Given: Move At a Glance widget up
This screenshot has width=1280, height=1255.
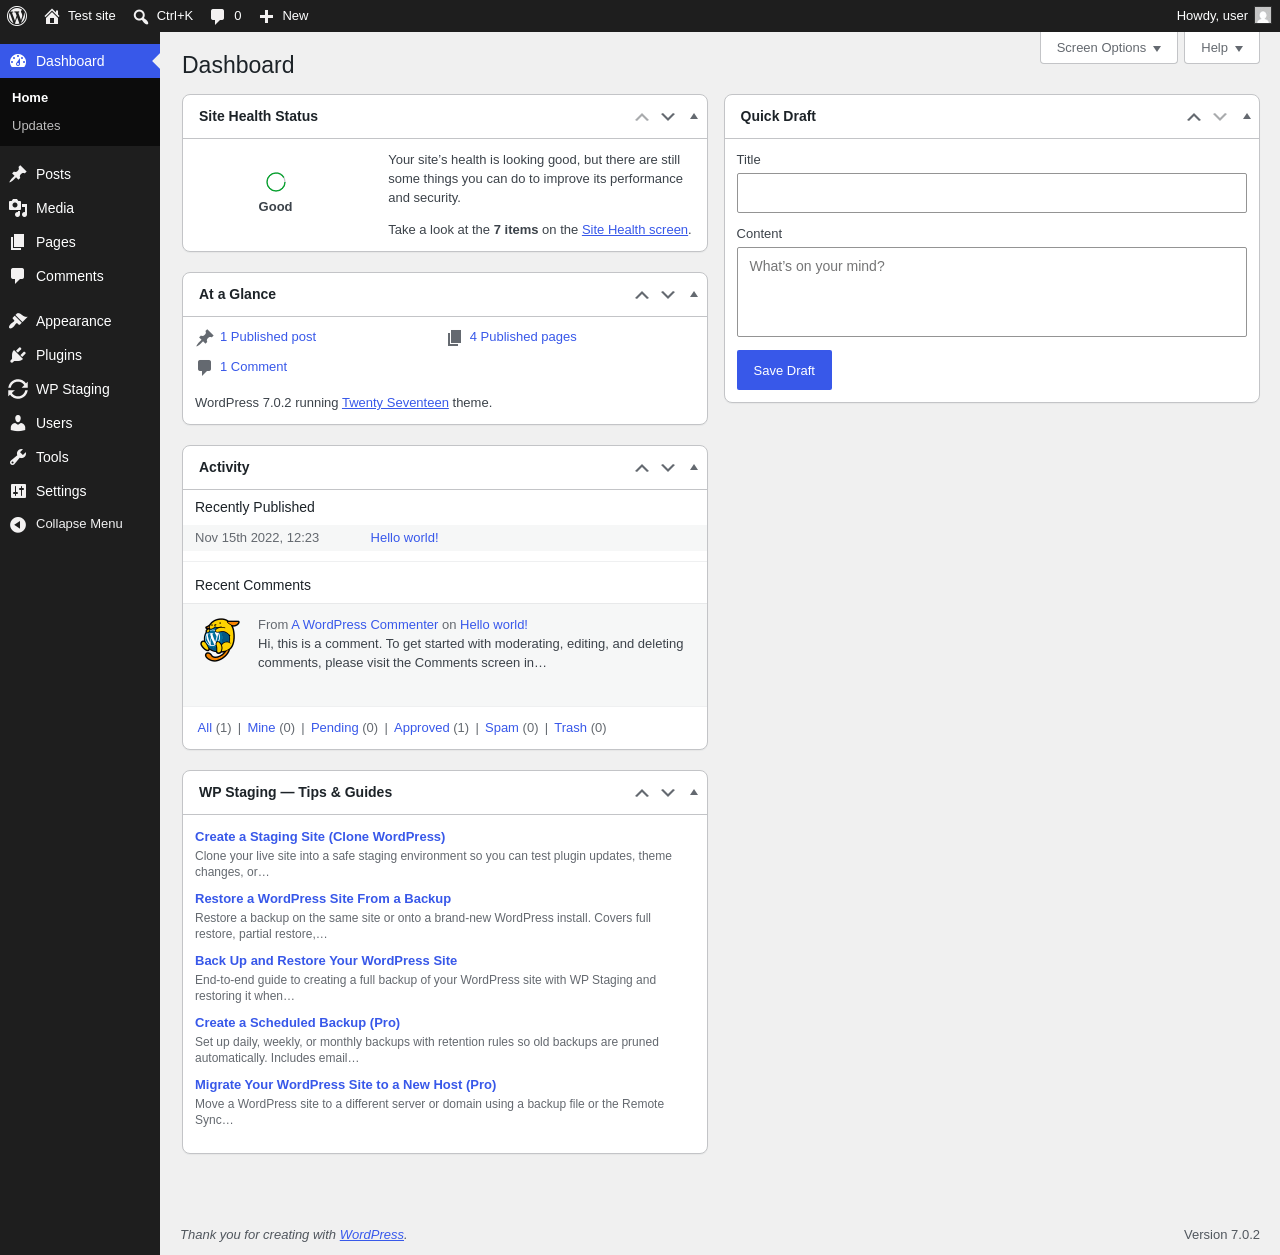Looking at the screenshot, I should point(642,295).
